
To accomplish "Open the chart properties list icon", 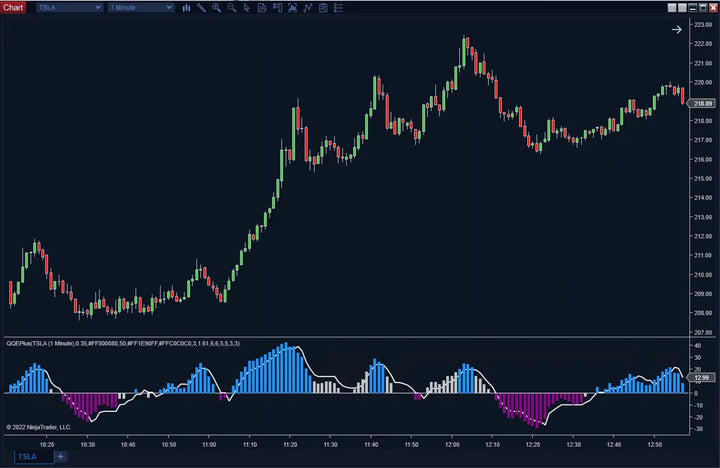I will (338, 7).
